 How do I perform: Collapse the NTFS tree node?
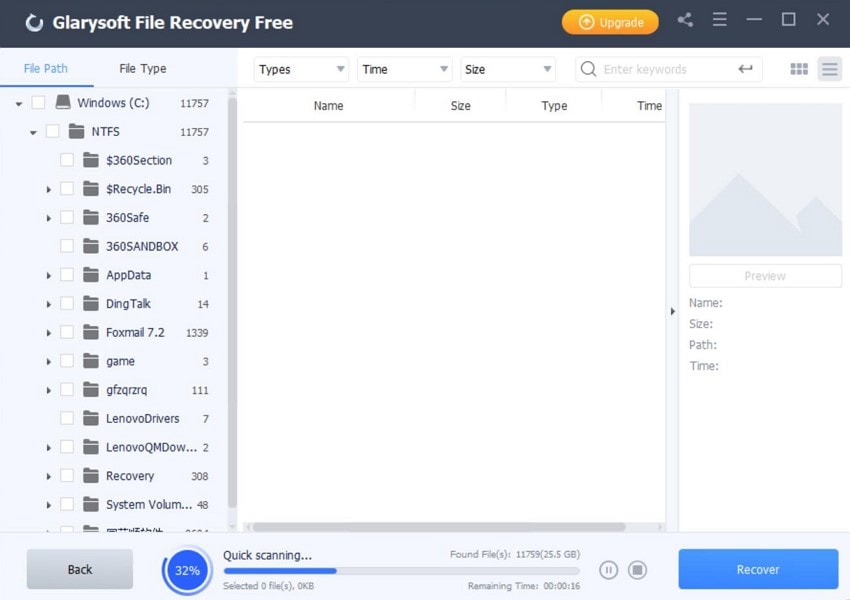[x=33, y=132]
